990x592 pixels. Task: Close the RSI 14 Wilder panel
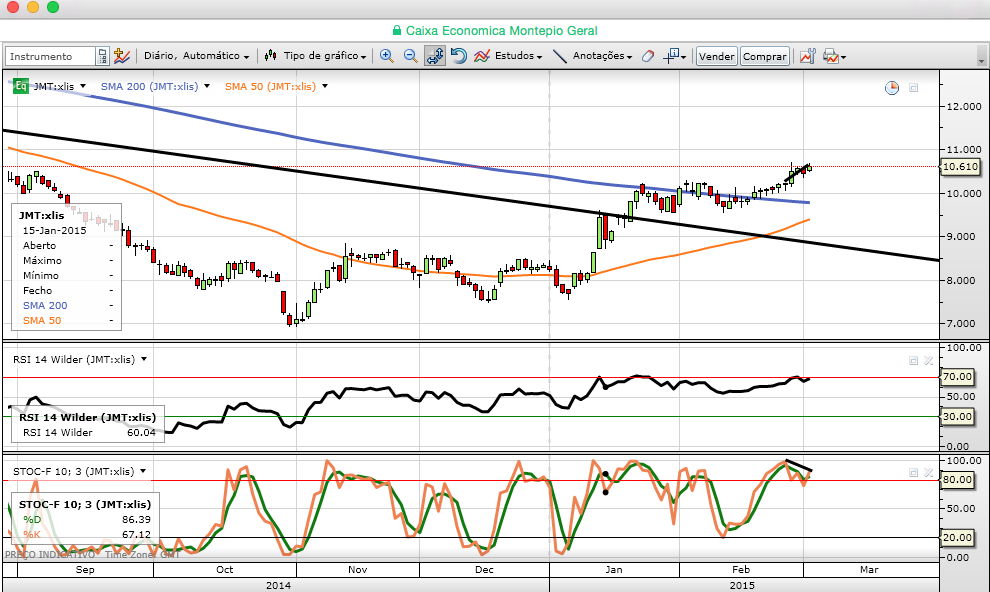(x=928, y=360)
